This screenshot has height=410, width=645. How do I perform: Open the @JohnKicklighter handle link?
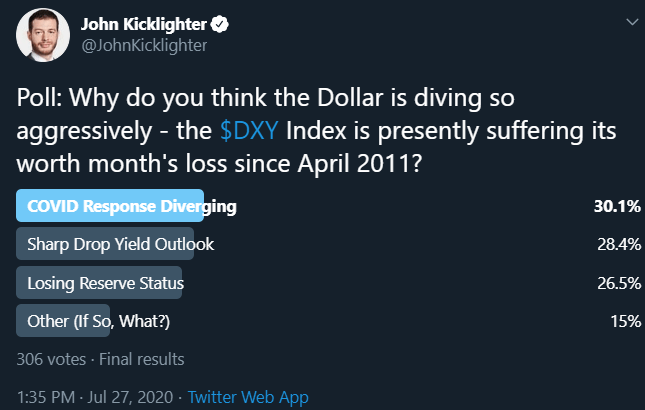click(144, 46)
